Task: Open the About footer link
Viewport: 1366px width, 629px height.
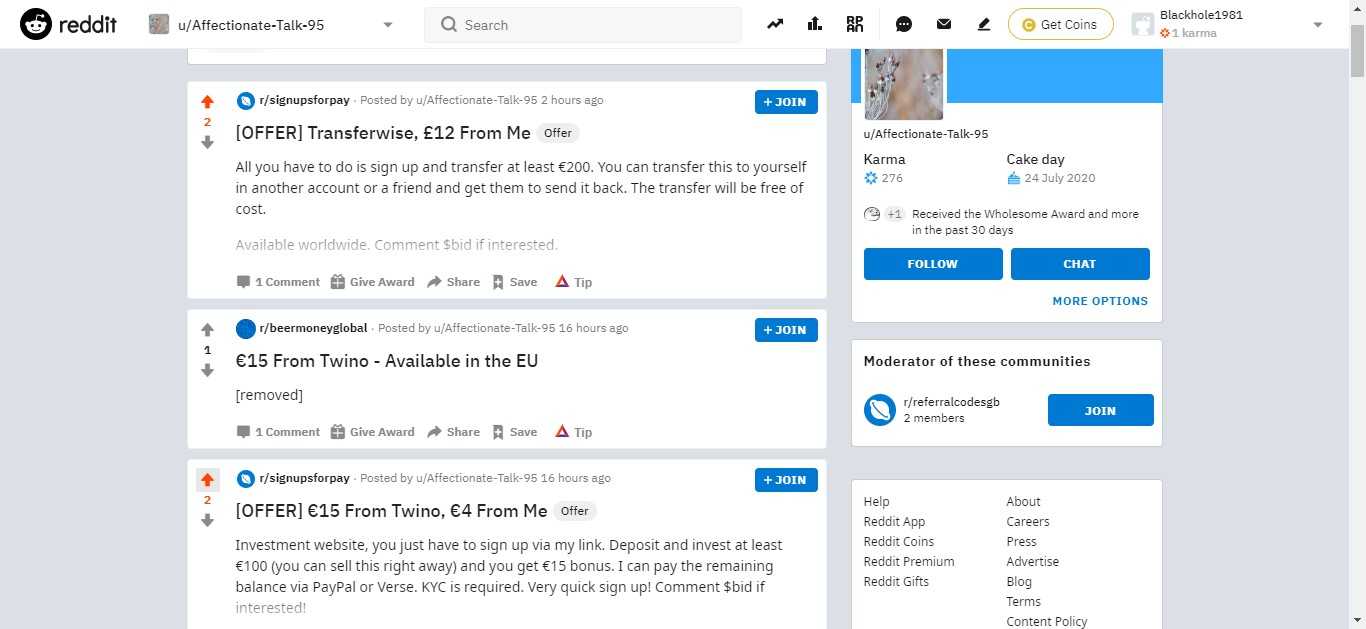Action: coord(1023,502)
